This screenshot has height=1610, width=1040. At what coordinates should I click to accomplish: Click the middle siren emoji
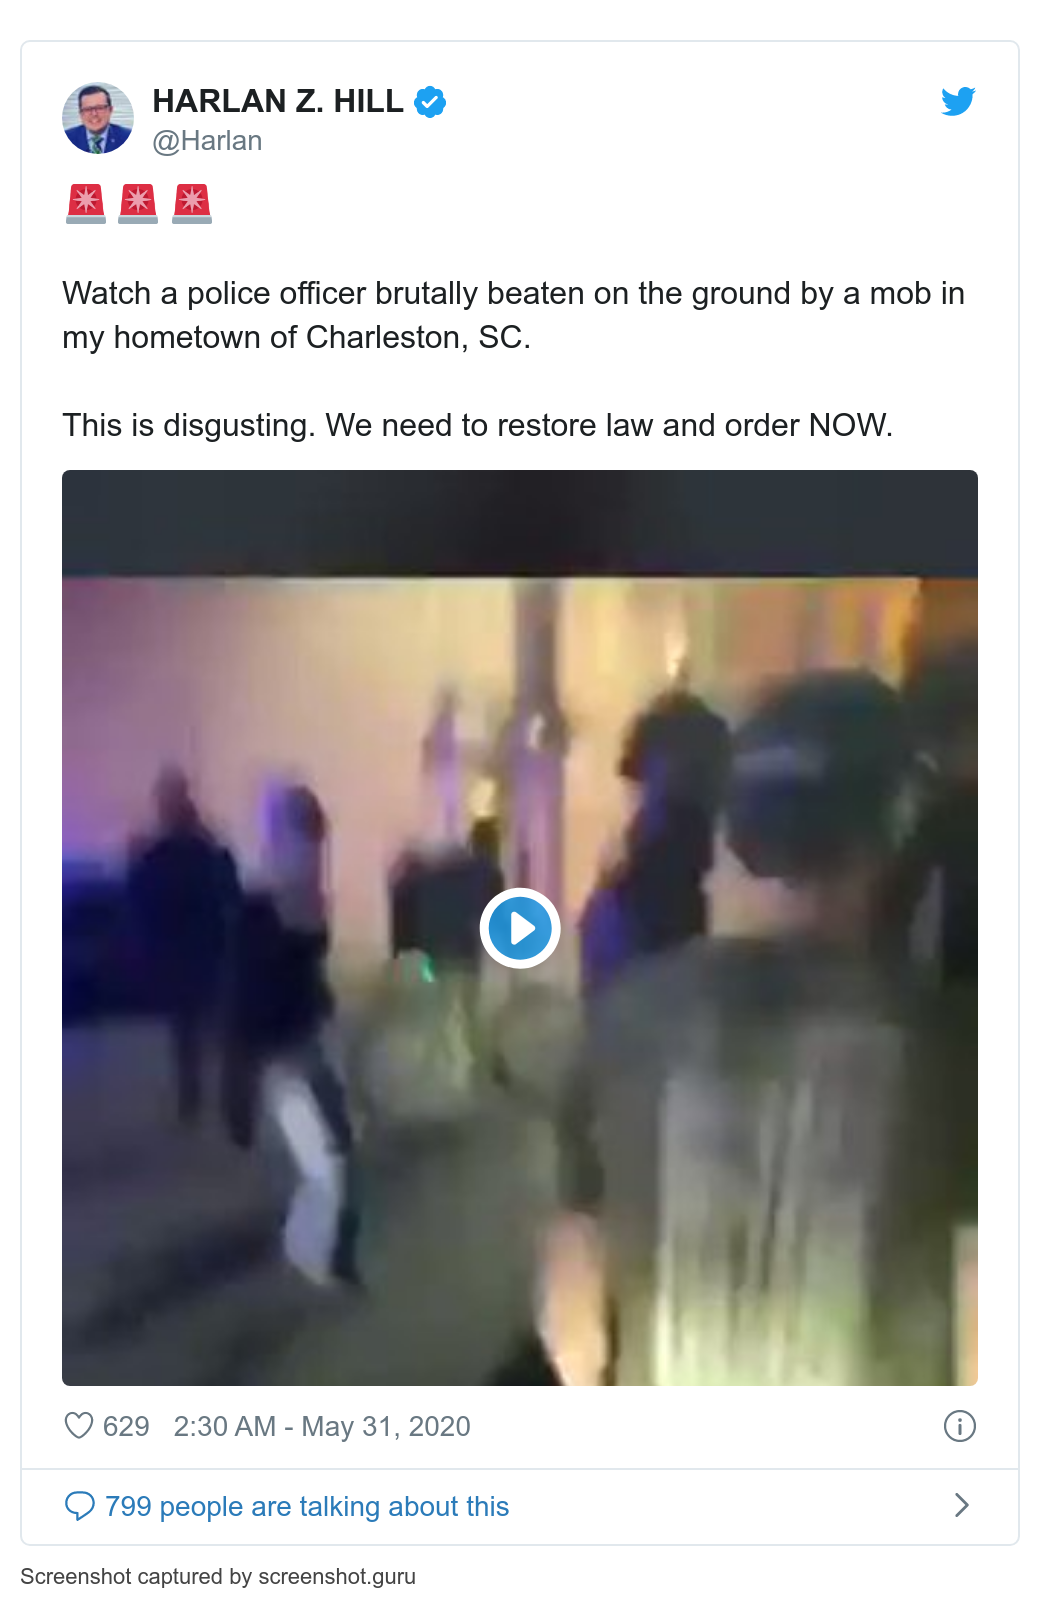[138, 203]
